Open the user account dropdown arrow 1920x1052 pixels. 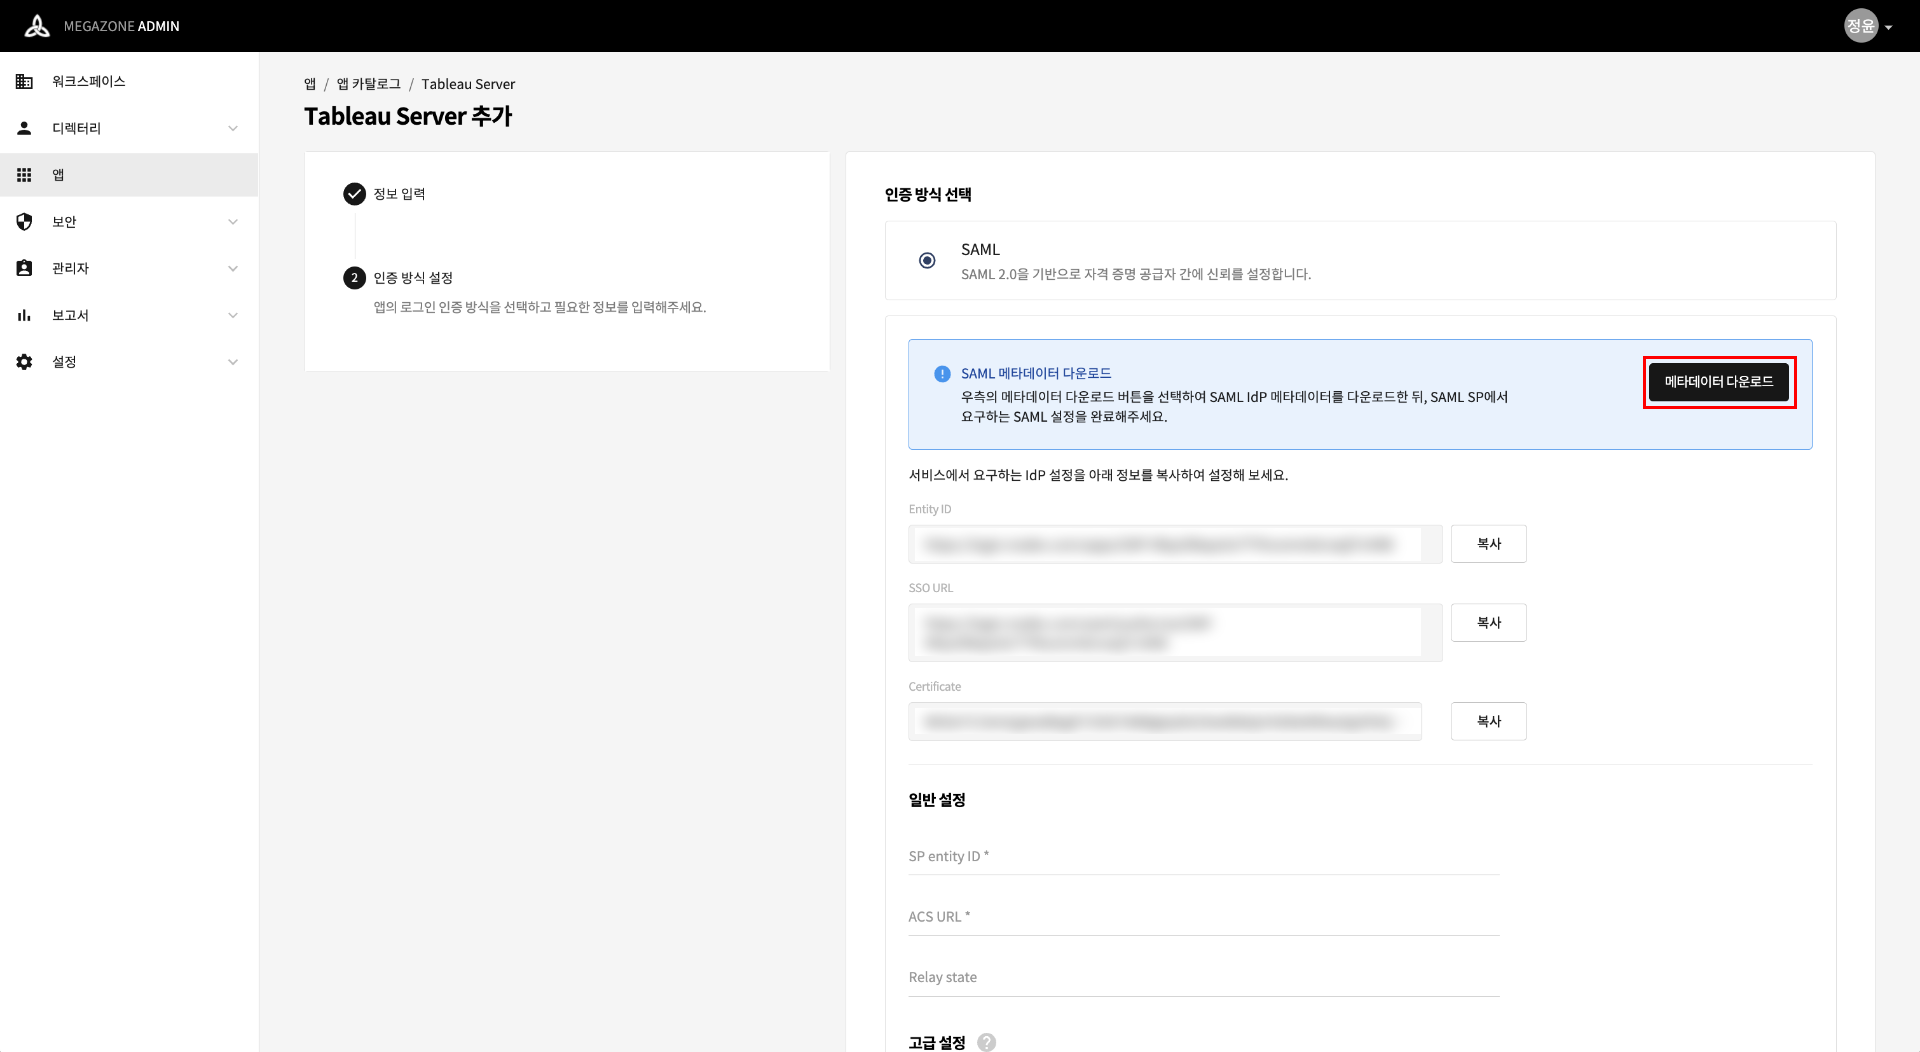point(1888,28)
